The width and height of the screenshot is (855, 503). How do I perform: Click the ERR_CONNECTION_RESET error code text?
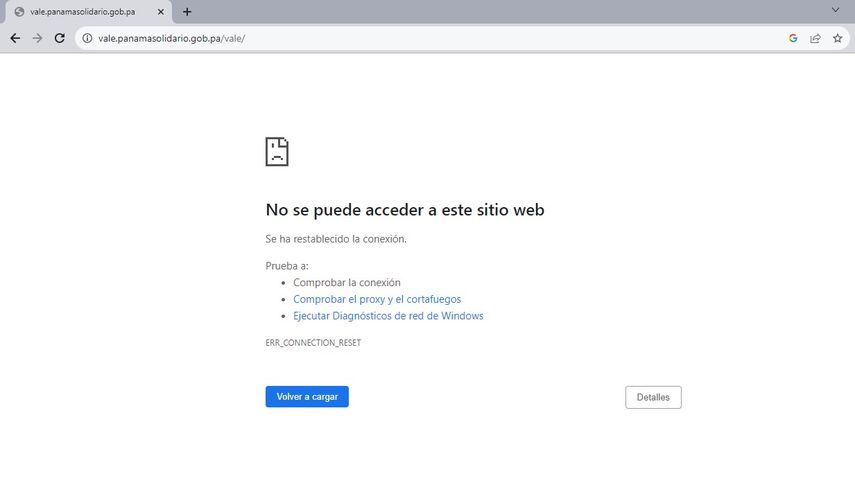pyautogui.click(x=313, y=342)
